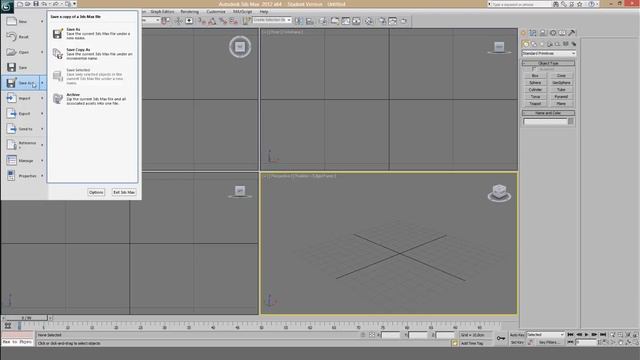640x360 pixels.
Task: Click the Cylinder primitive button
Action: click(x=535, y=90)
